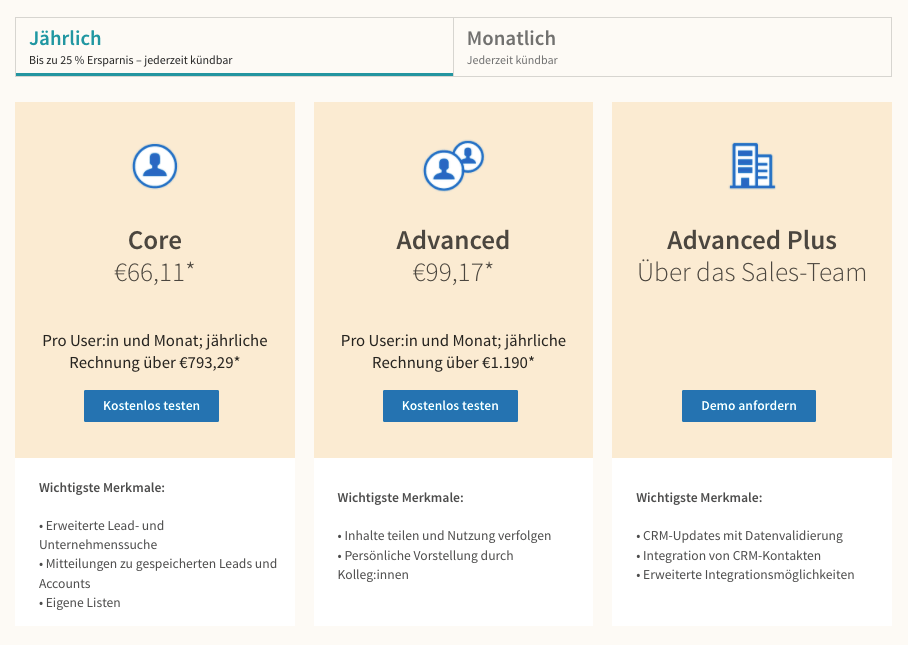The width and height of the screenshot is (908, 645).
Task: Click the Über das Sales-Team subtitle
Action: (x=750, y=269)
